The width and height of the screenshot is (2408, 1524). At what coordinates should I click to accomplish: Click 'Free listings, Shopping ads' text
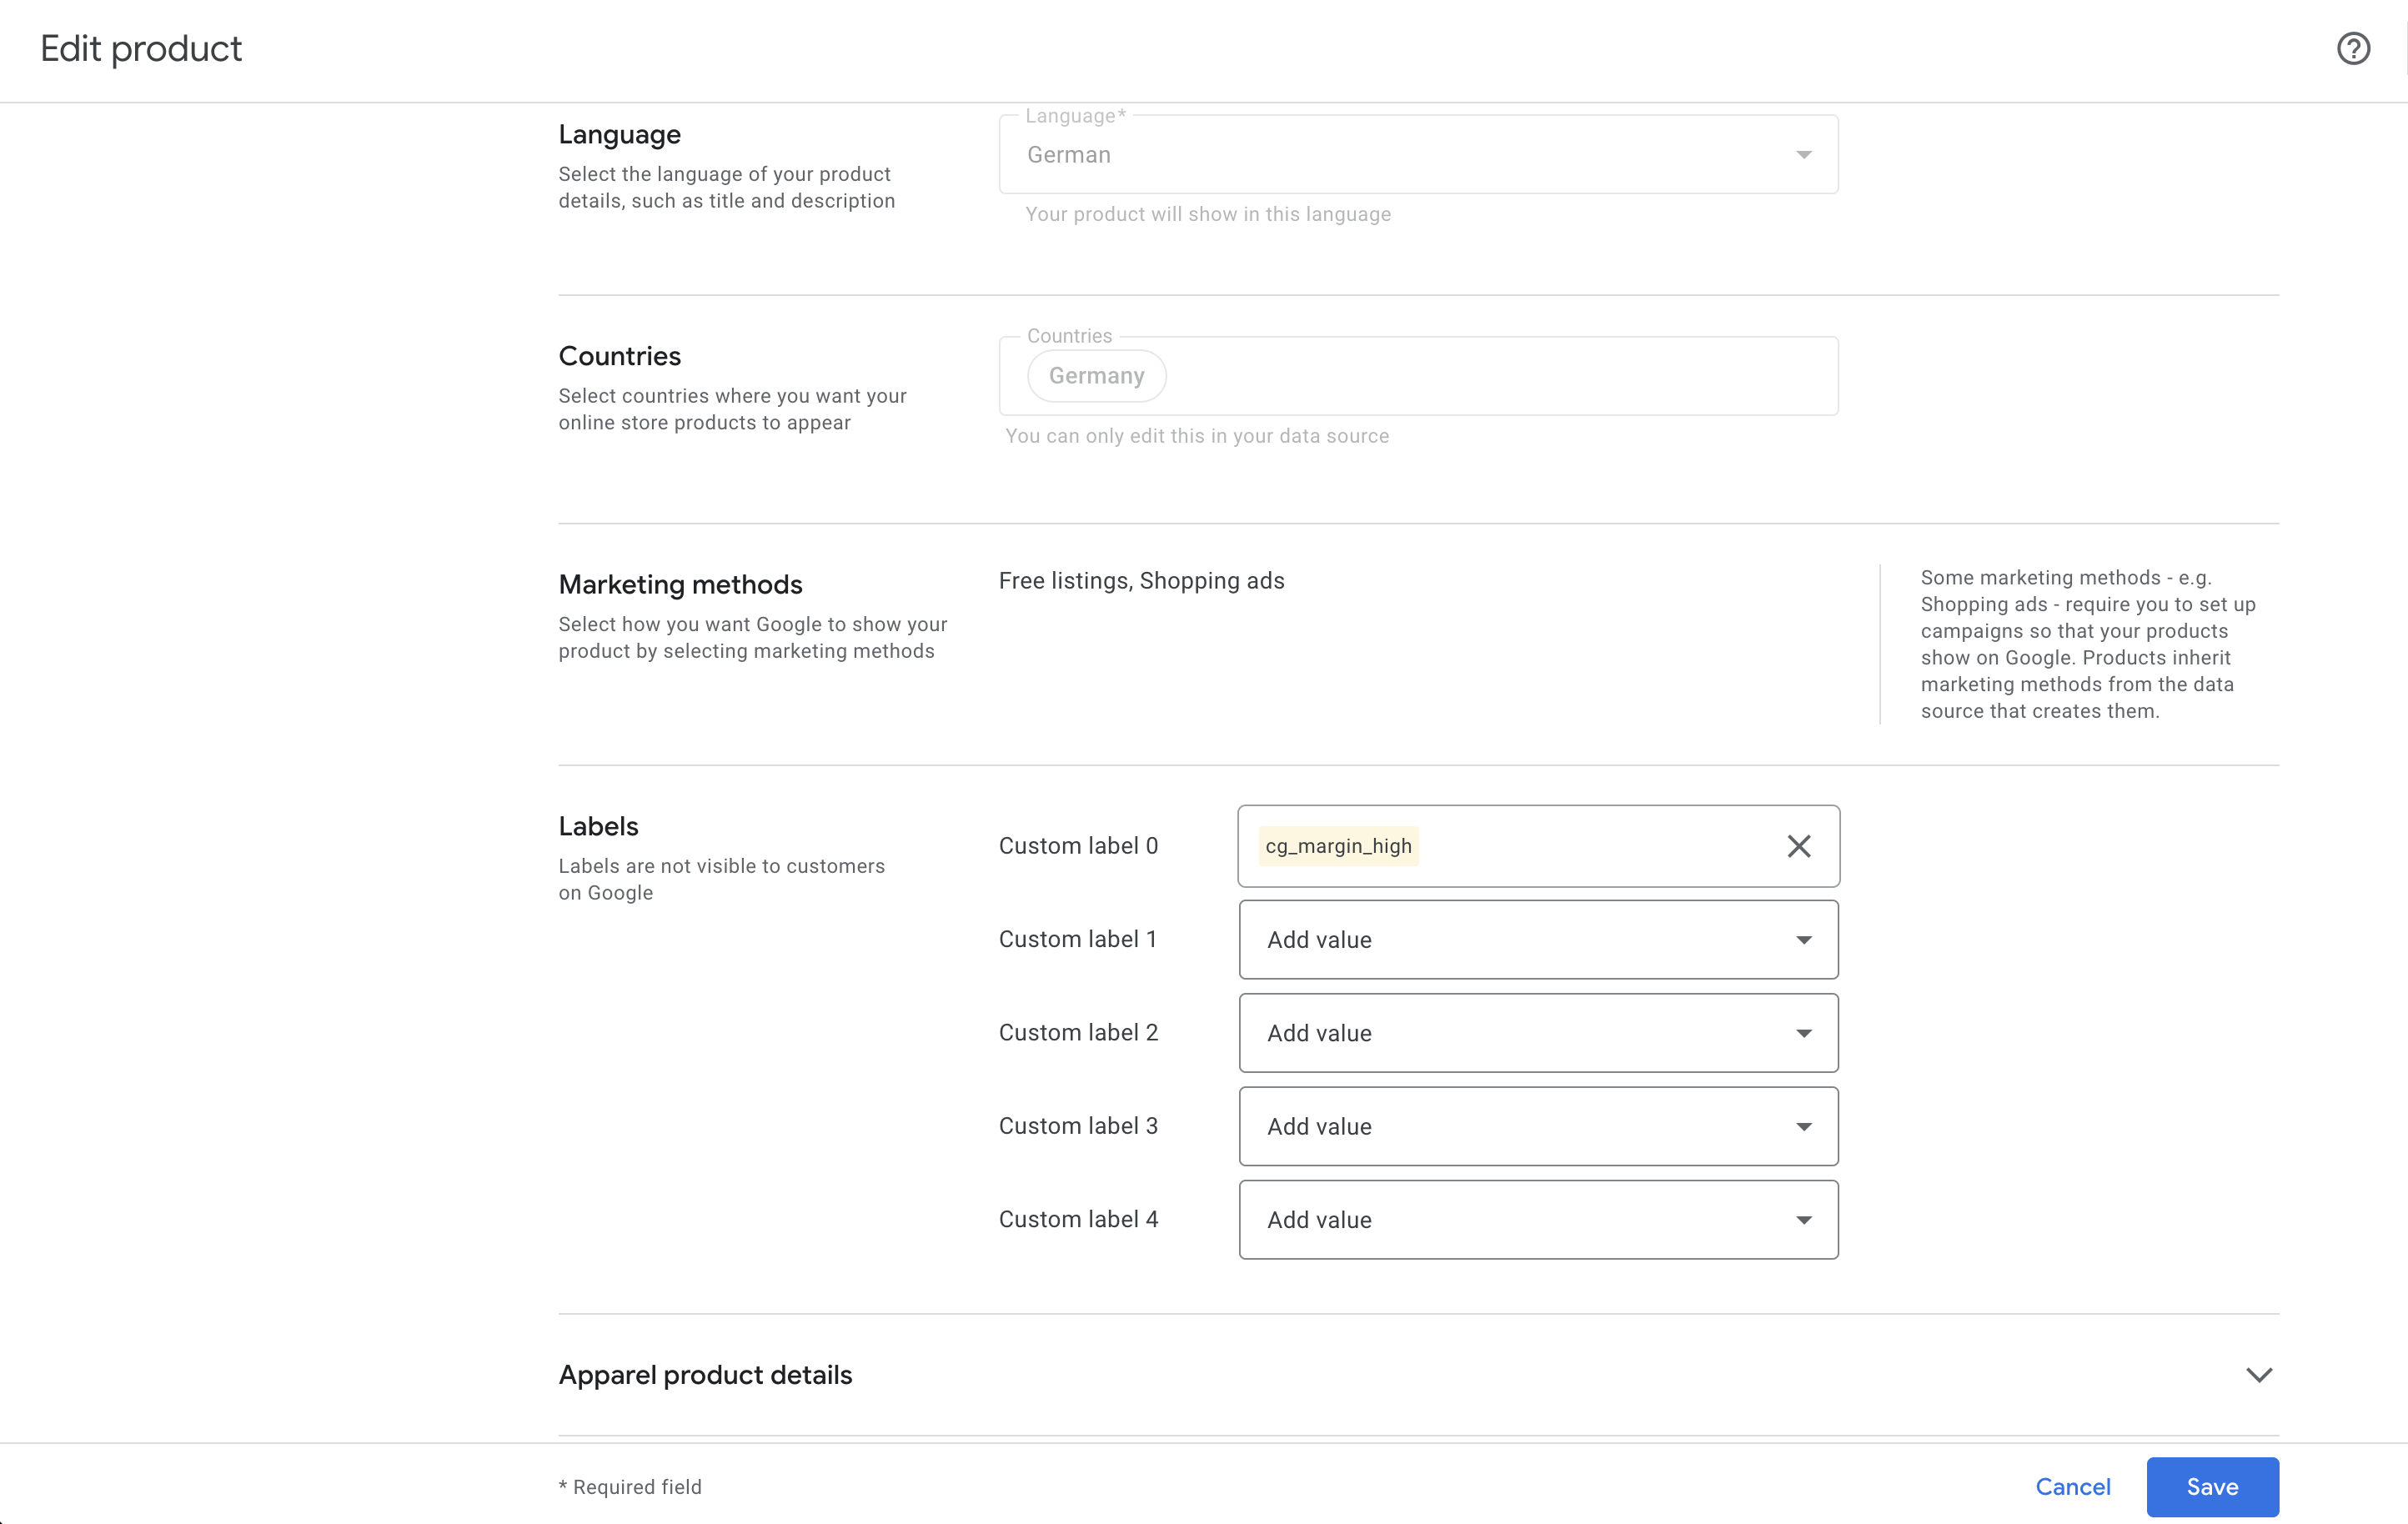coord(1141,581)
